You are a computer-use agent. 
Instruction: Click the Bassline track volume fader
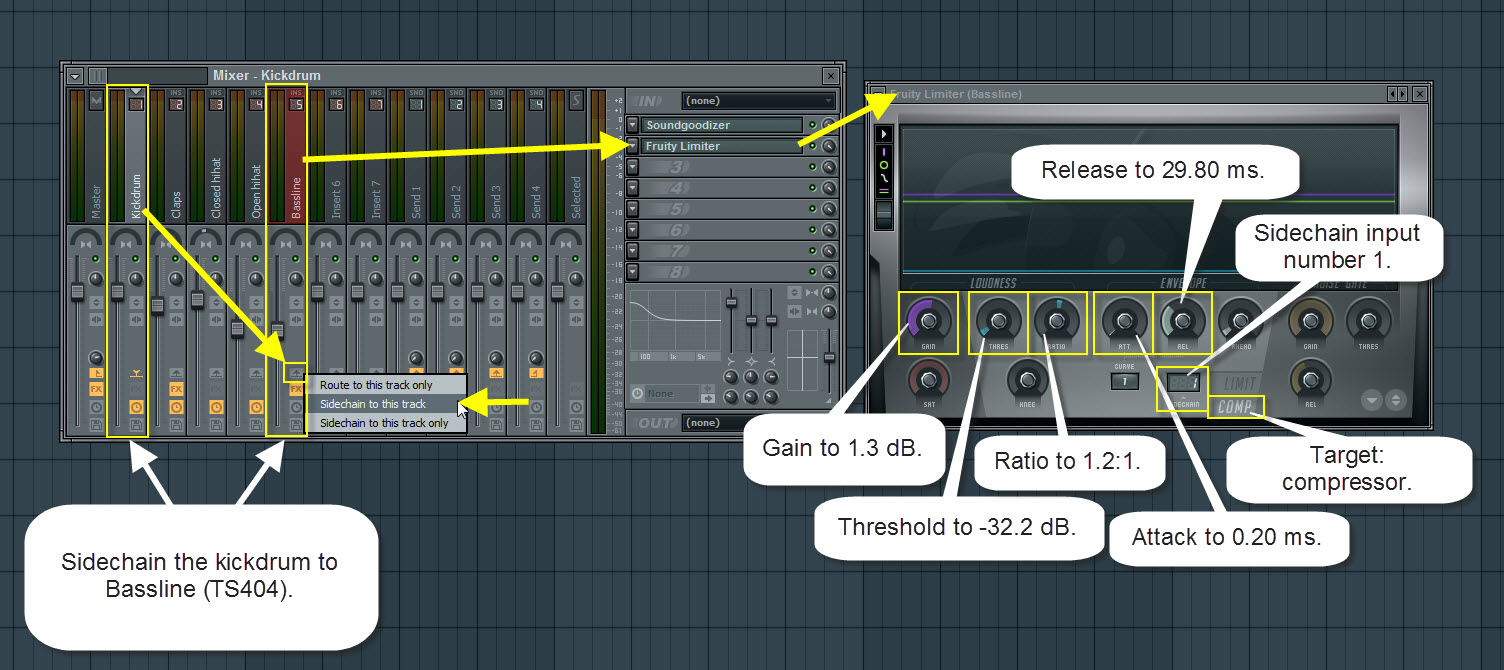tap(277, 328)
